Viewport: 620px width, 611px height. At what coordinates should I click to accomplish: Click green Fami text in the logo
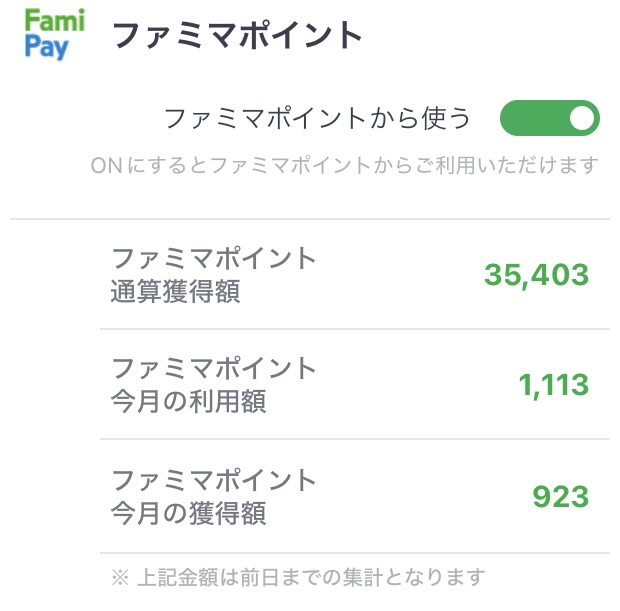(55, 21)
